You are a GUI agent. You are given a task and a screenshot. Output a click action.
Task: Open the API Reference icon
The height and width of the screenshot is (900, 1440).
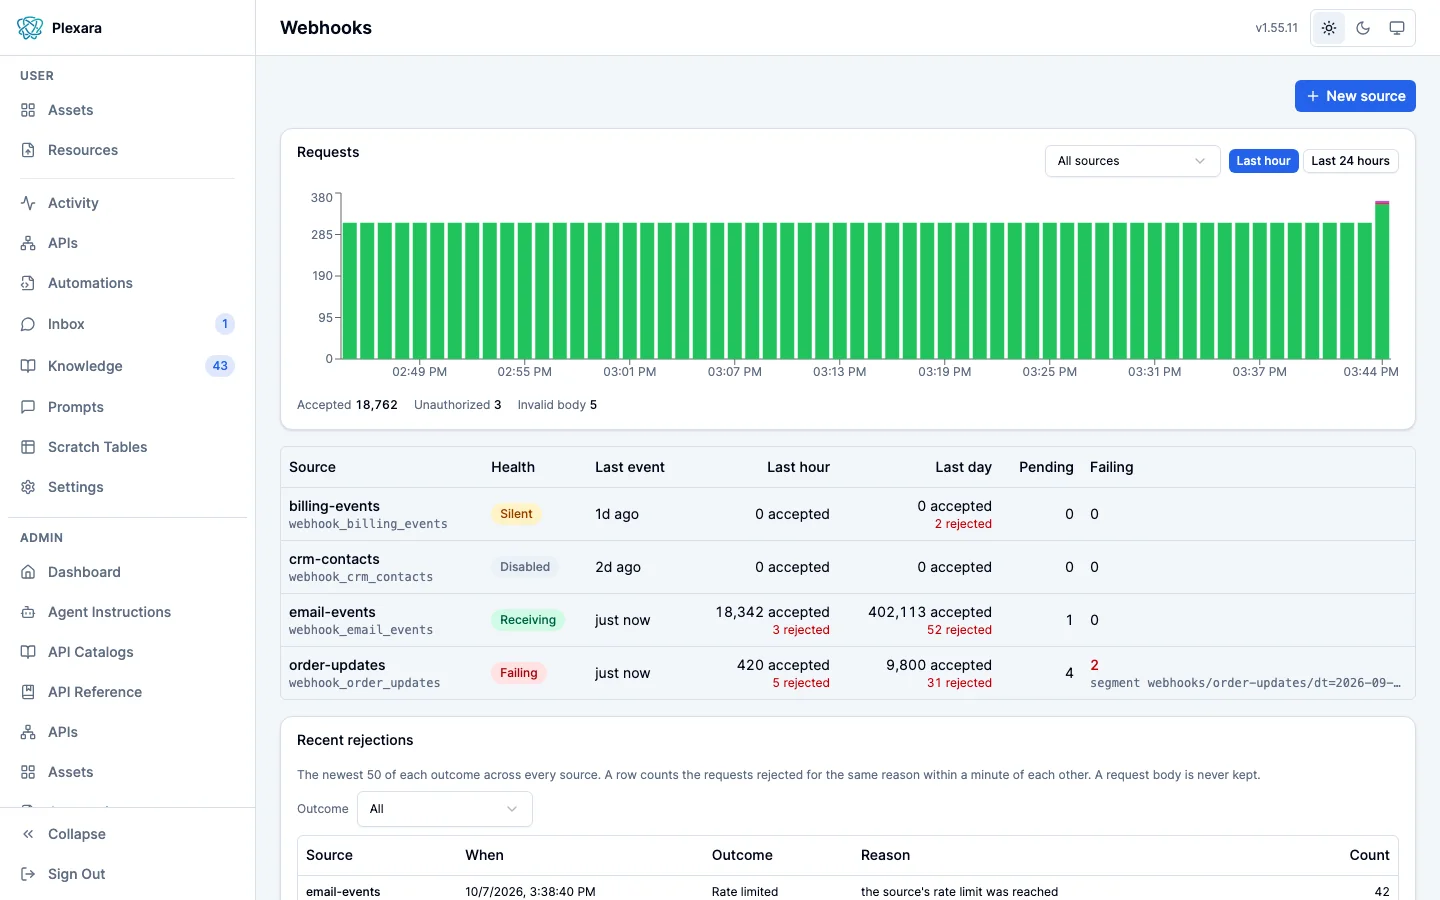28,692
